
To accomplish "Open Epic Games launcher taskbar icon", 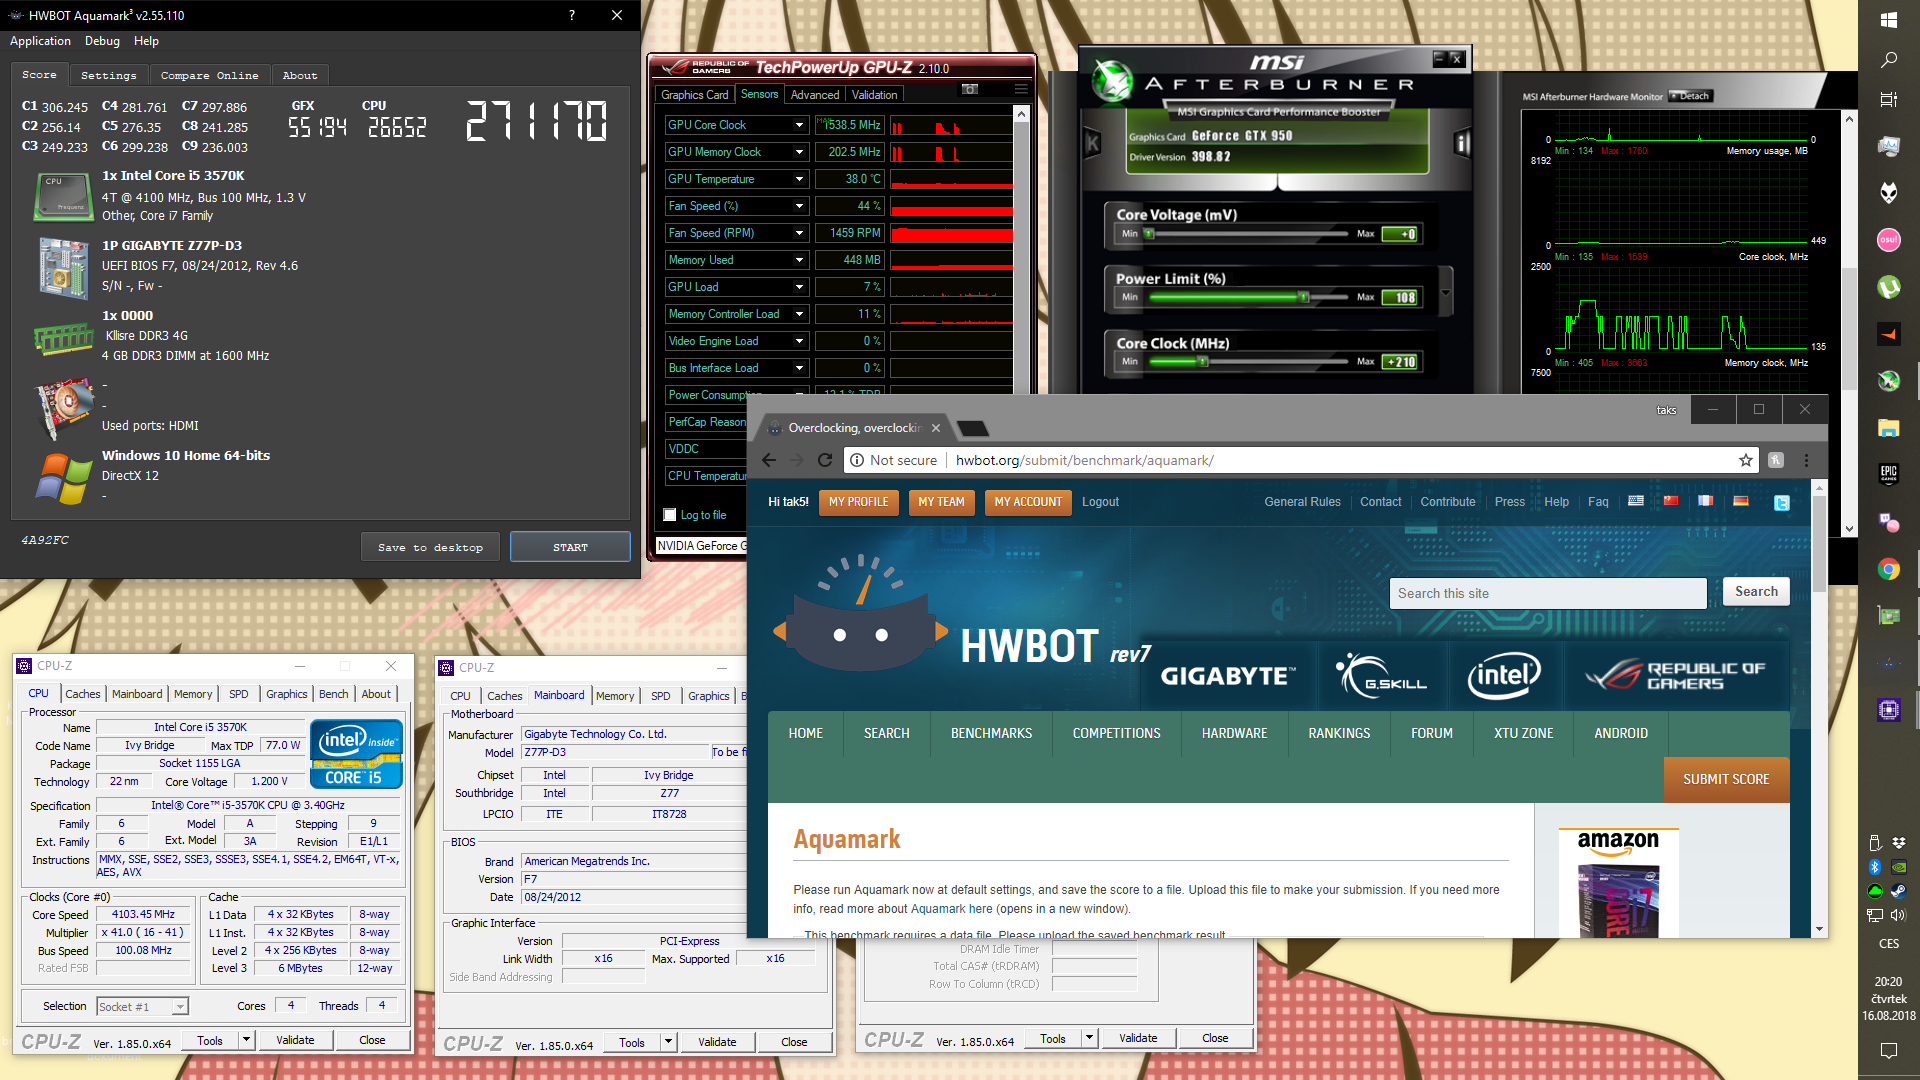I will click(x=1888, y=474).
